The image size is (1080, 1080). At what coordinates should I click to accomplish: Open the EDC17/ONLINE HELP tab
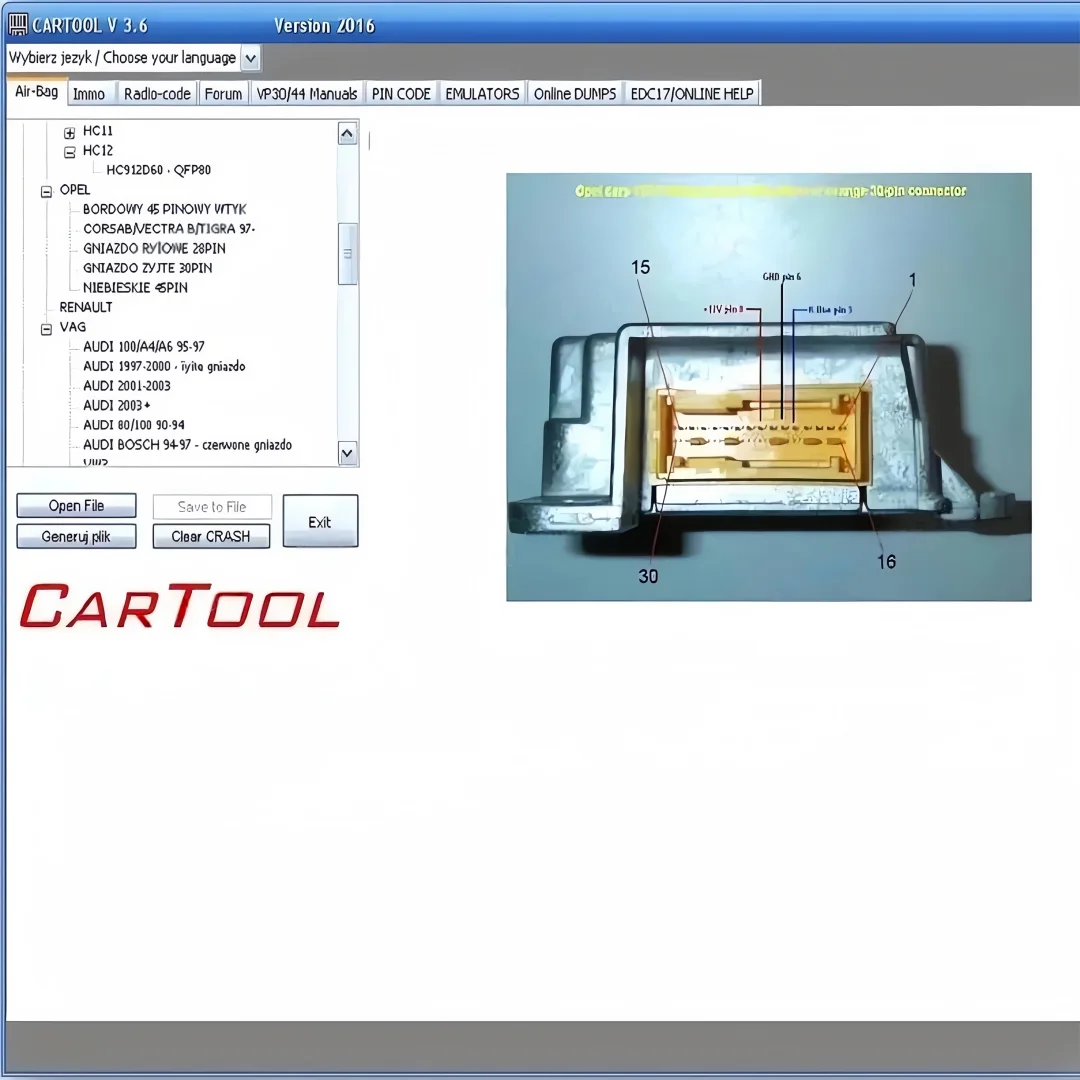[692, 94]
